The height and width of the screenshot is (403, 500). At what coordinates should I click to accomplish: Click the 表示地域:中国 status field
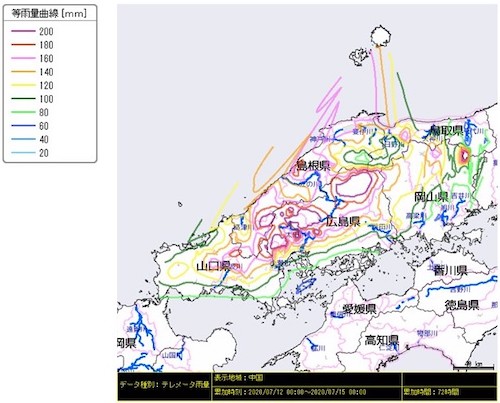click(x=306, y=378)
